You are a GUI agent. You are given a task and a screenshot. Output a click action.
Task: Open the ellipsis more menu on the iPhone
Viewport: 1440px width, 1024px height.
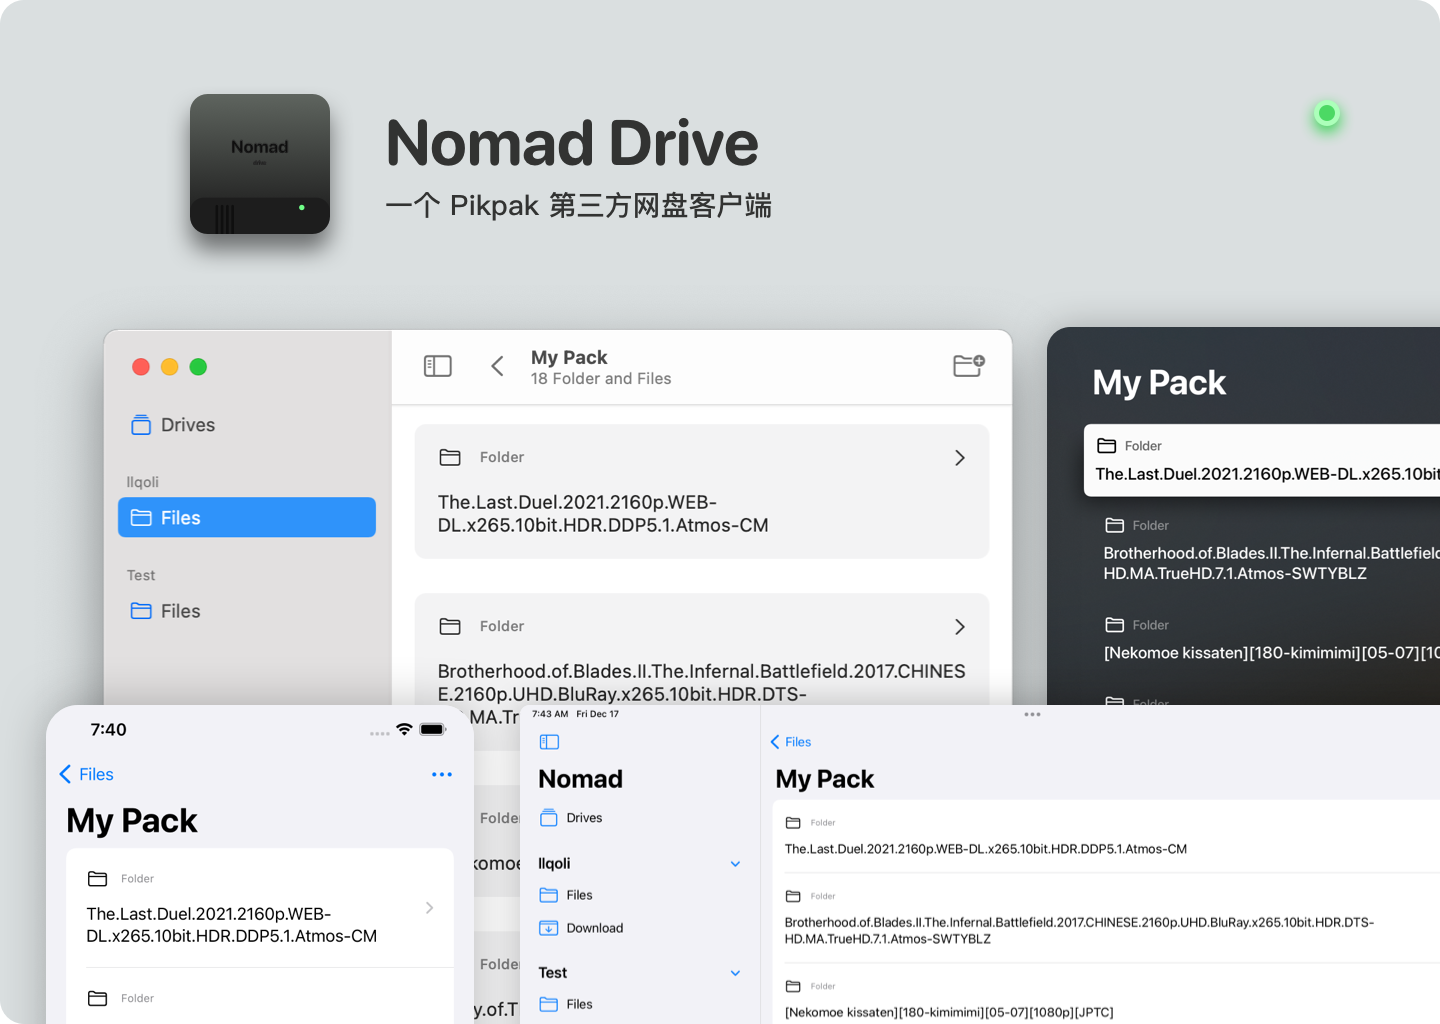pos(442,774)
